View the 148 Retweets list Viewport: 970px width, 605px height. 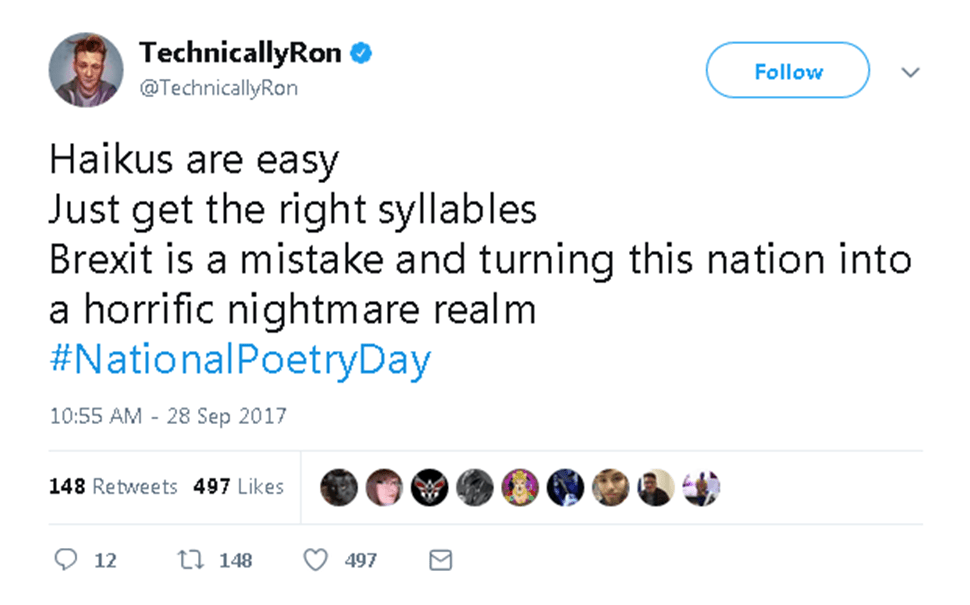[117, 487]
